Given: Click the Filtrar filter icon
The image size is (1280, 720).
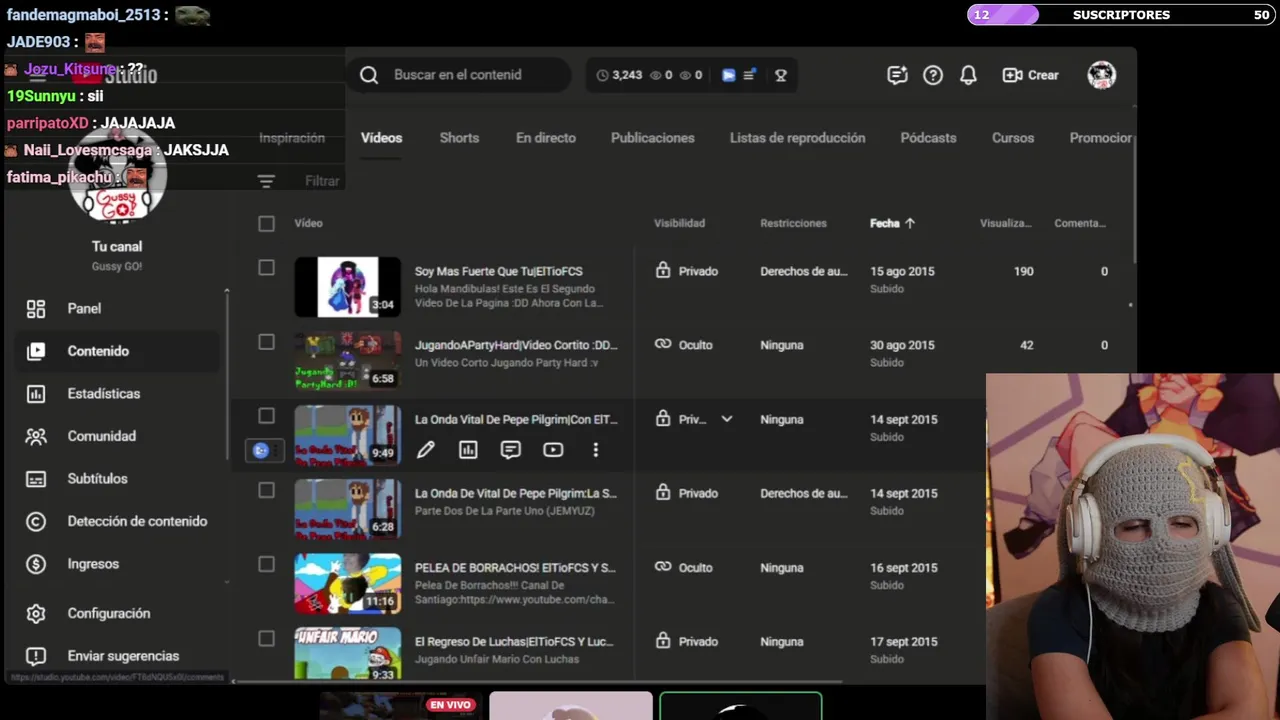Looking at the screenshot, I should [266, 181].
